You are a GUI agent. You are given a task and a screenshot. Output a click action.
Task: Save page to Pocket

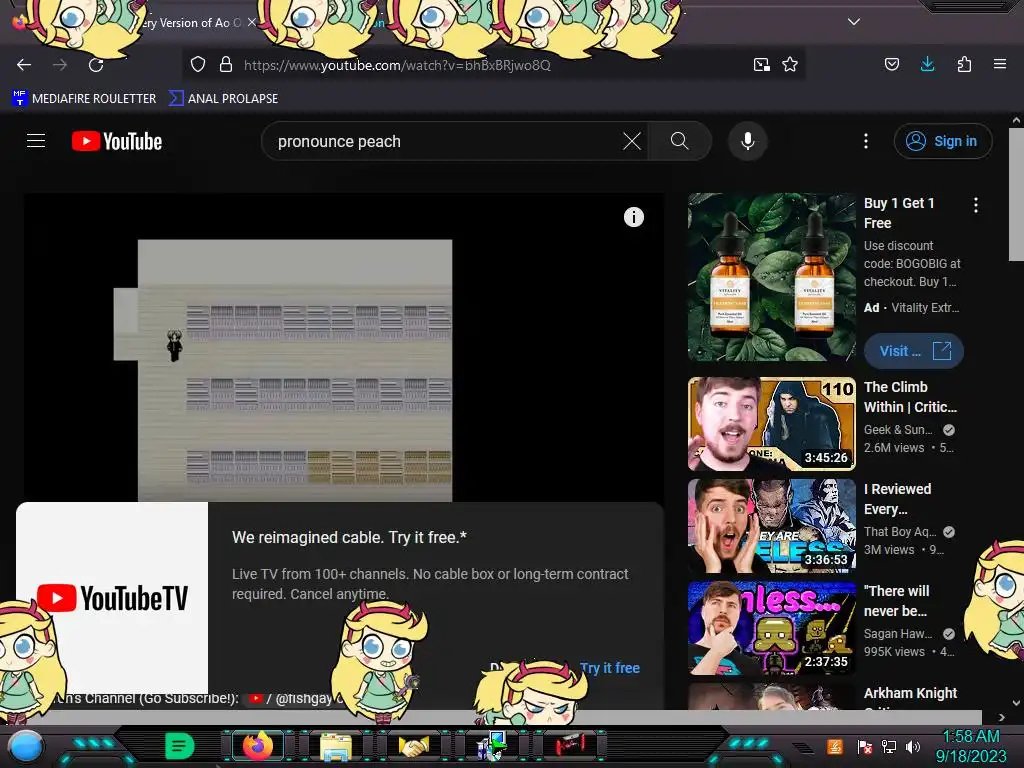(x=891, y=64)
